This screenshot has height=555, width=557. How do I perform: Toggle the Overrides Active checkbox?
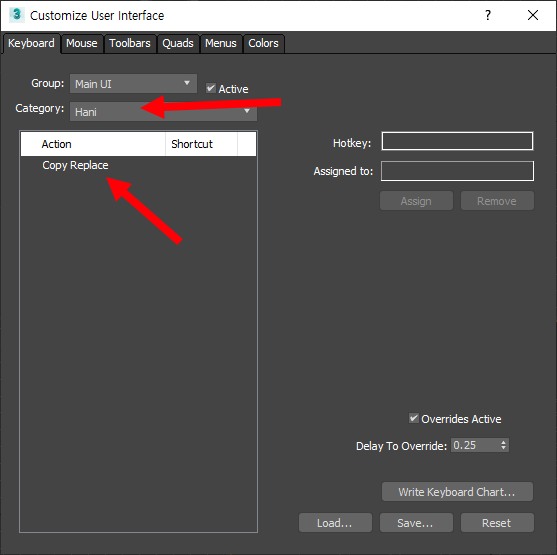pos(413,418)
